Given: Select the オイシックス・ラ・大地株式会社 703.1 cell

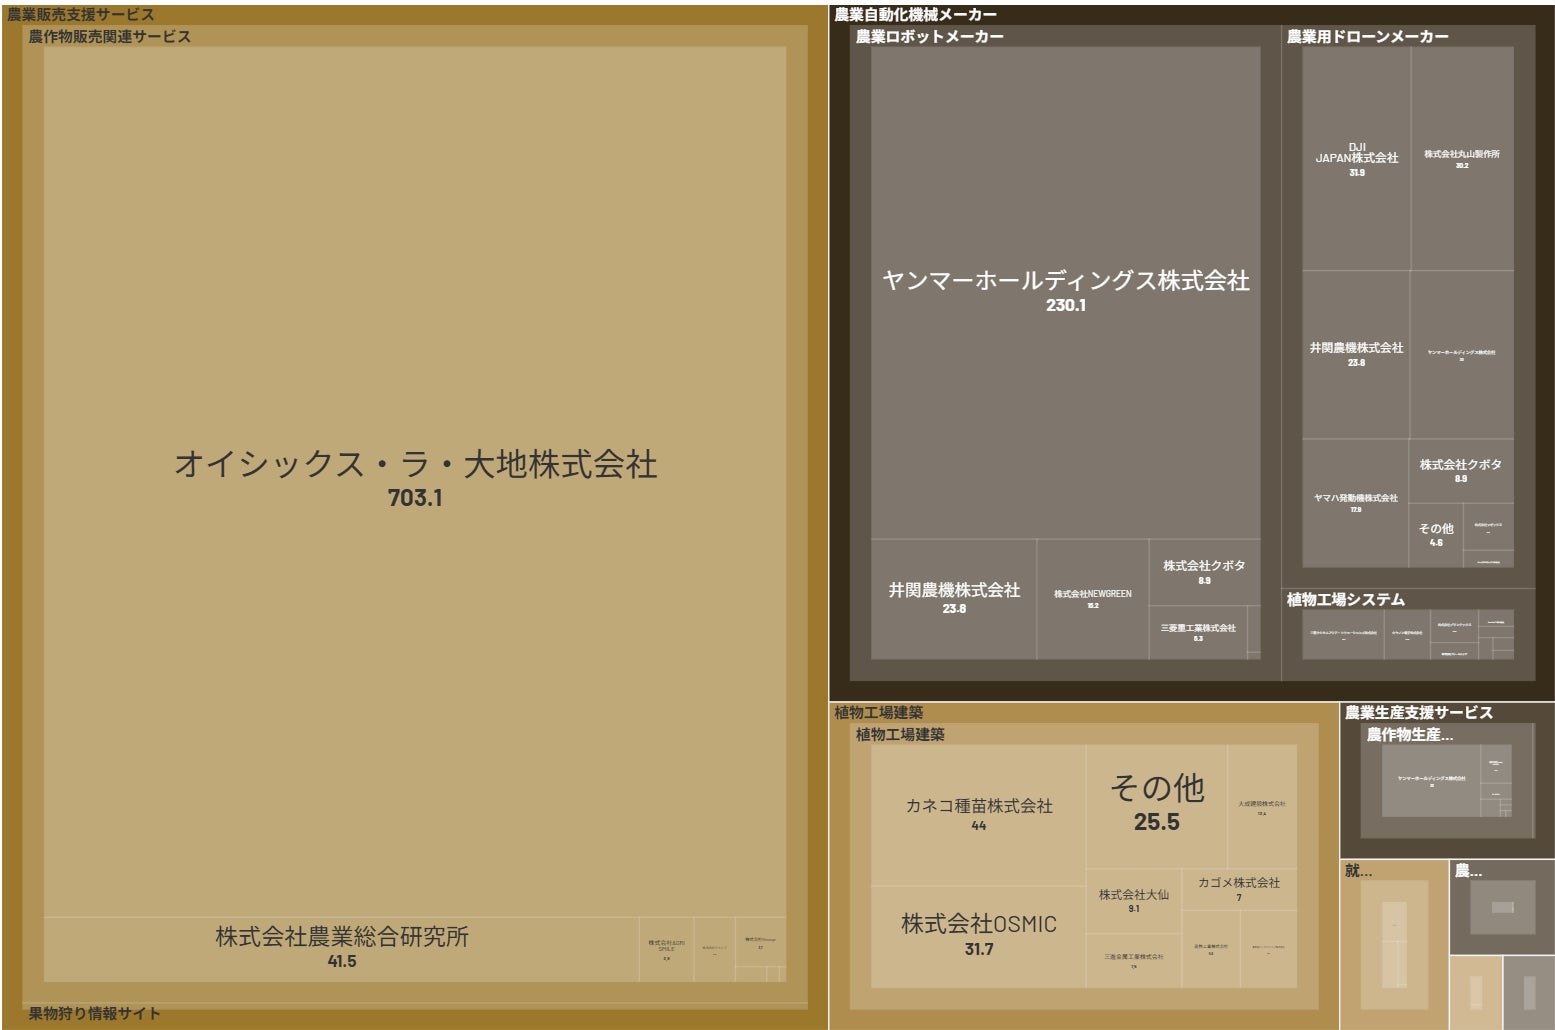Looking at the screenshot, I should (x=414, y=480).
